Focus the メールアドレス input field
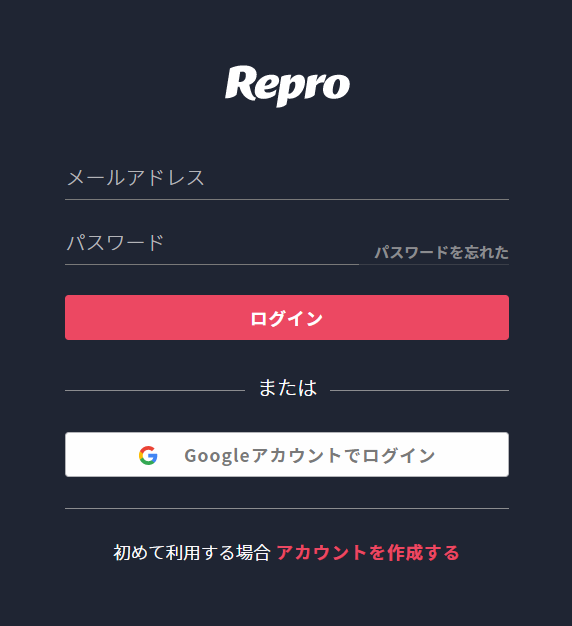This screenshot has width=572, height=626. click(x=287, y=178)
